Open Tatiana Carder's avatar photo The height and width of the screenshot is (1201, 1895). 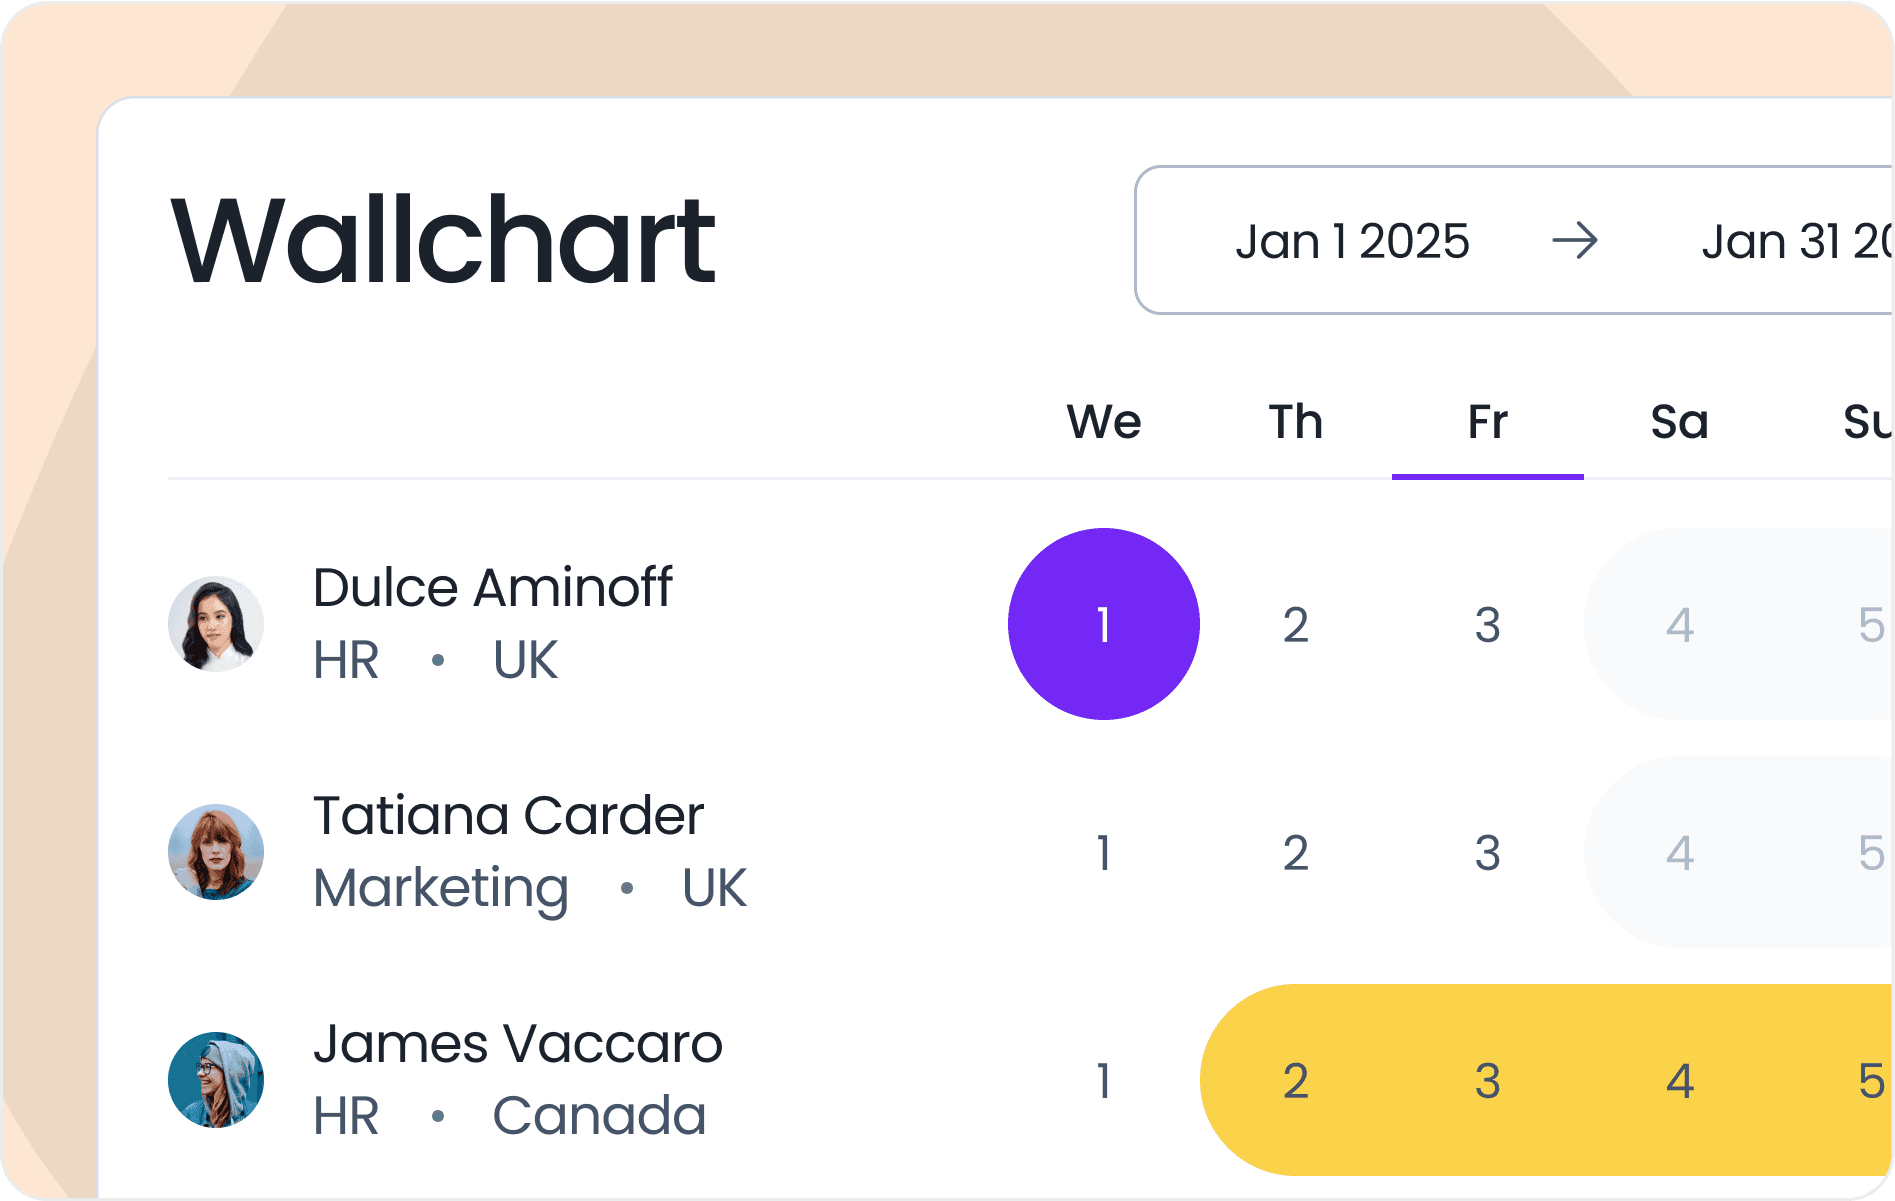[216, 852]
